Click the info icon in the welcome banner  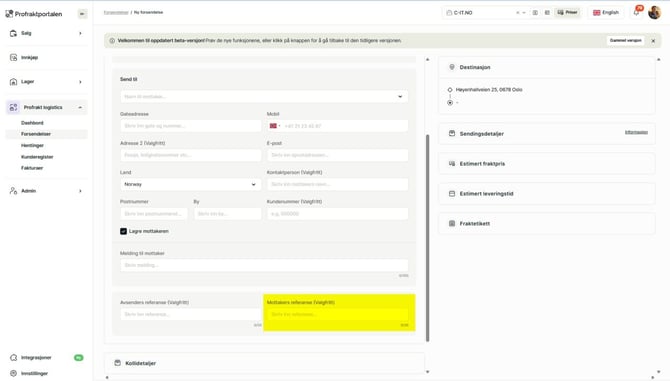(x=112, y=41)
